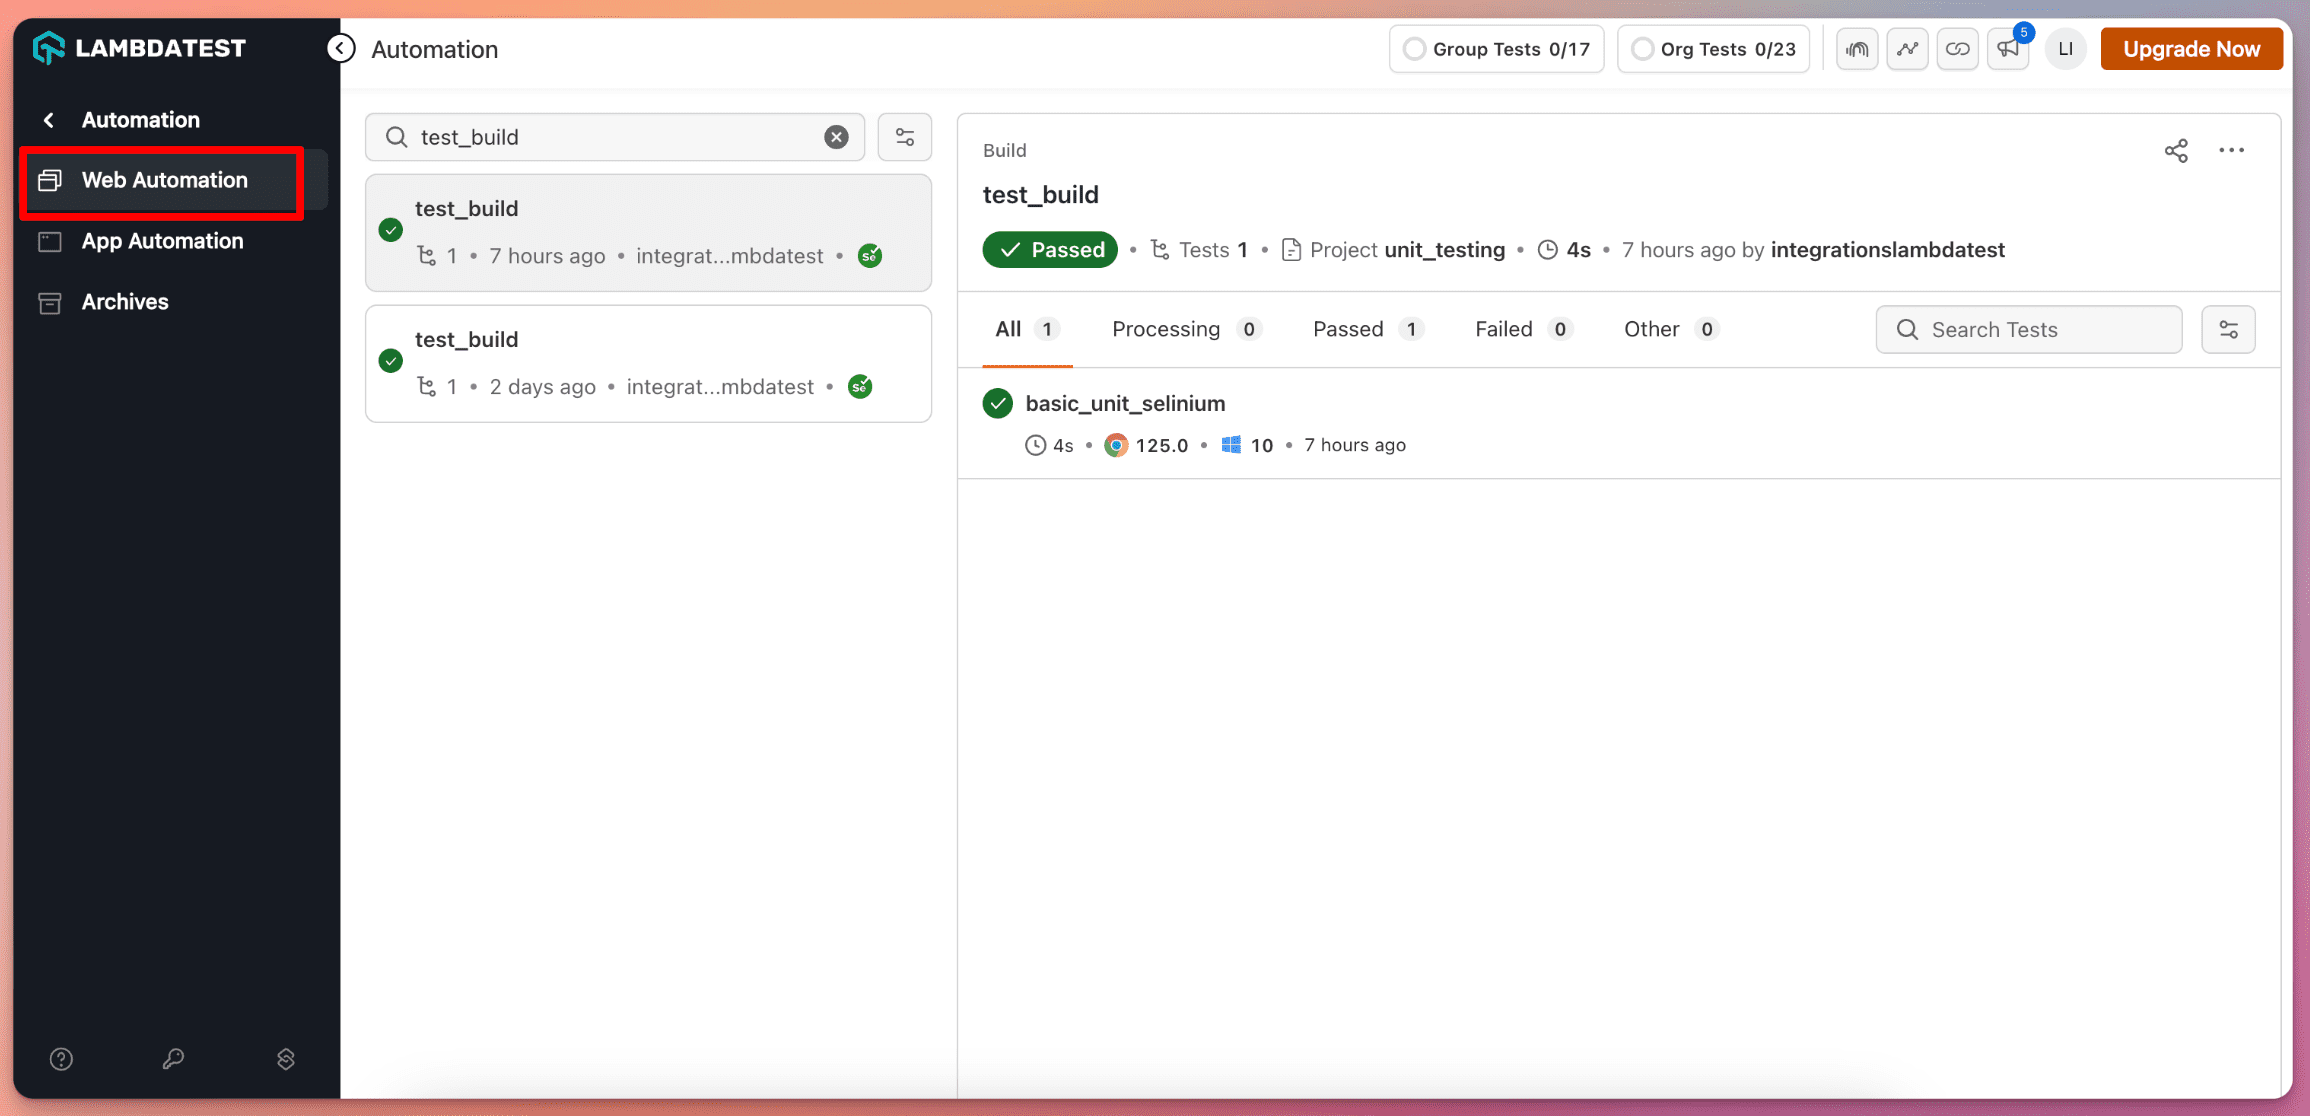
Task: Select the Failed tab in build details
Action: click(x=1504, y=328)
